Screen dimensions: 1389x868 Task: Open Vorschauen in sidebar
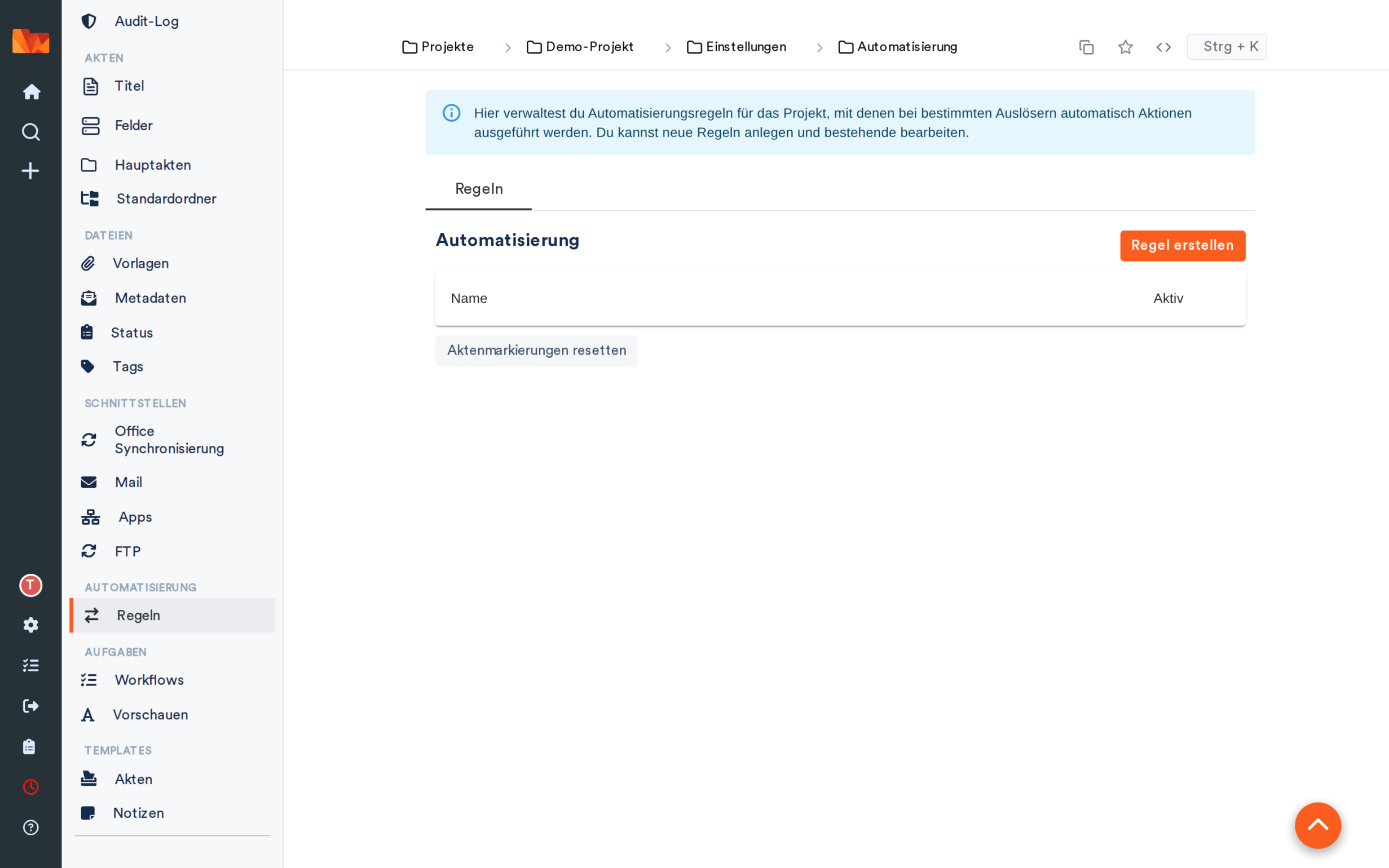point(172,715)
